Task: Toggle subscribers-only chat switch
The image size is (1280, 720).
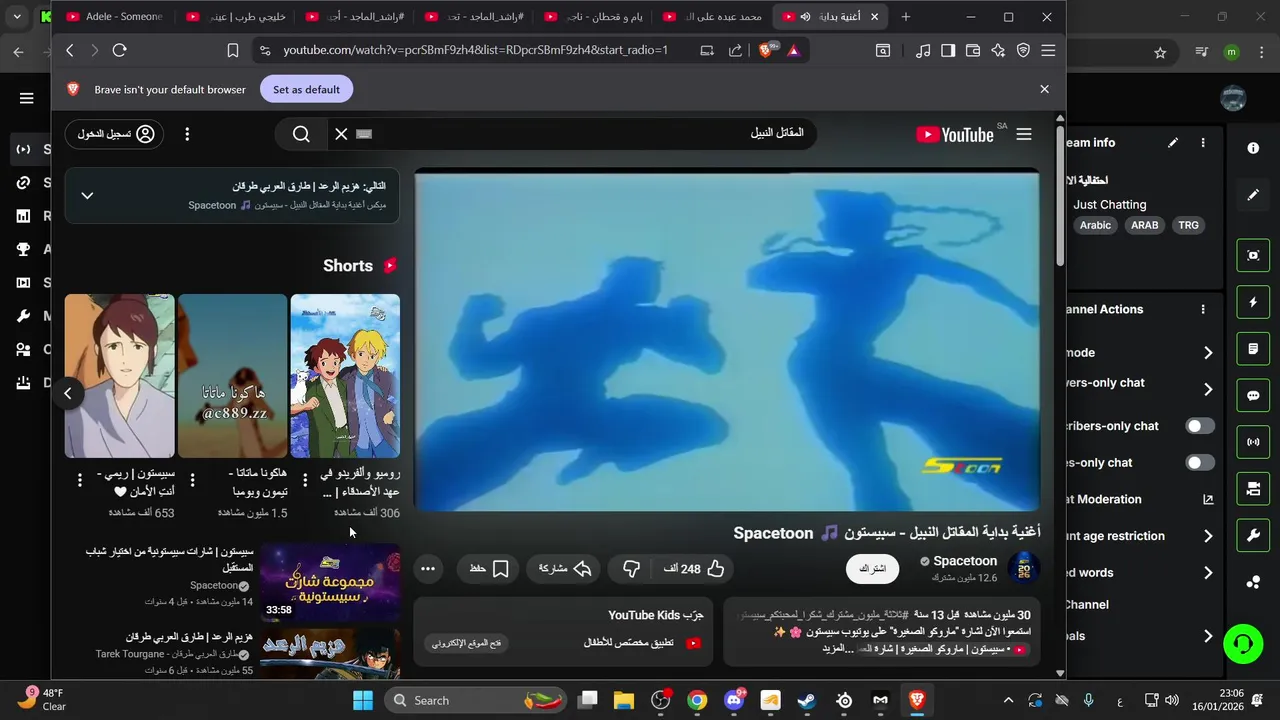Action: coord(1200,426)
